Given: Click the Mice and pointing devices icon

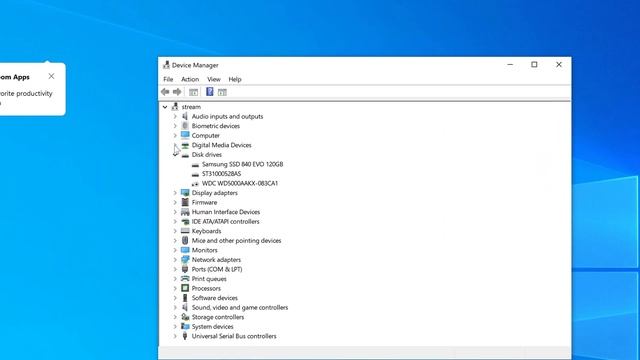Looking at the screenshot, I should (x=185, y=240).
